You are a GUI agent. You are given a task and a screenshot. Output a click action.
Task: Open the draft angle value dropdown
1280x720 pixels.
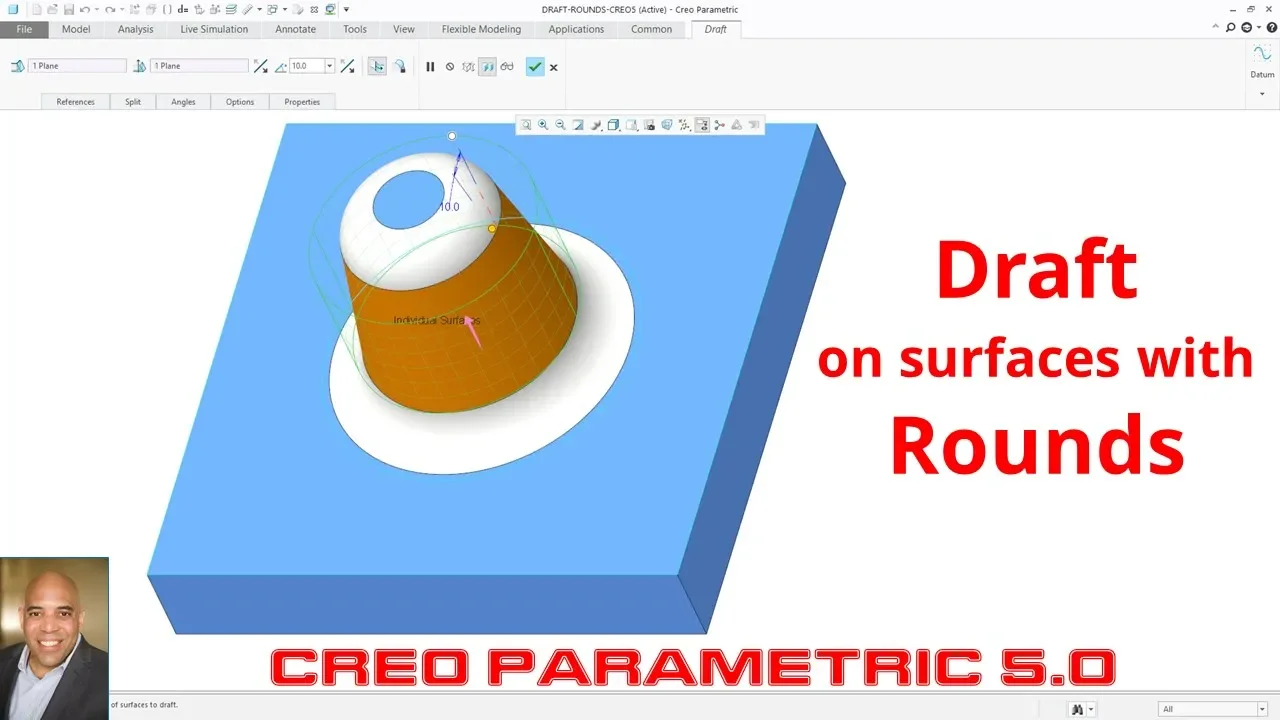coord(330,66)
